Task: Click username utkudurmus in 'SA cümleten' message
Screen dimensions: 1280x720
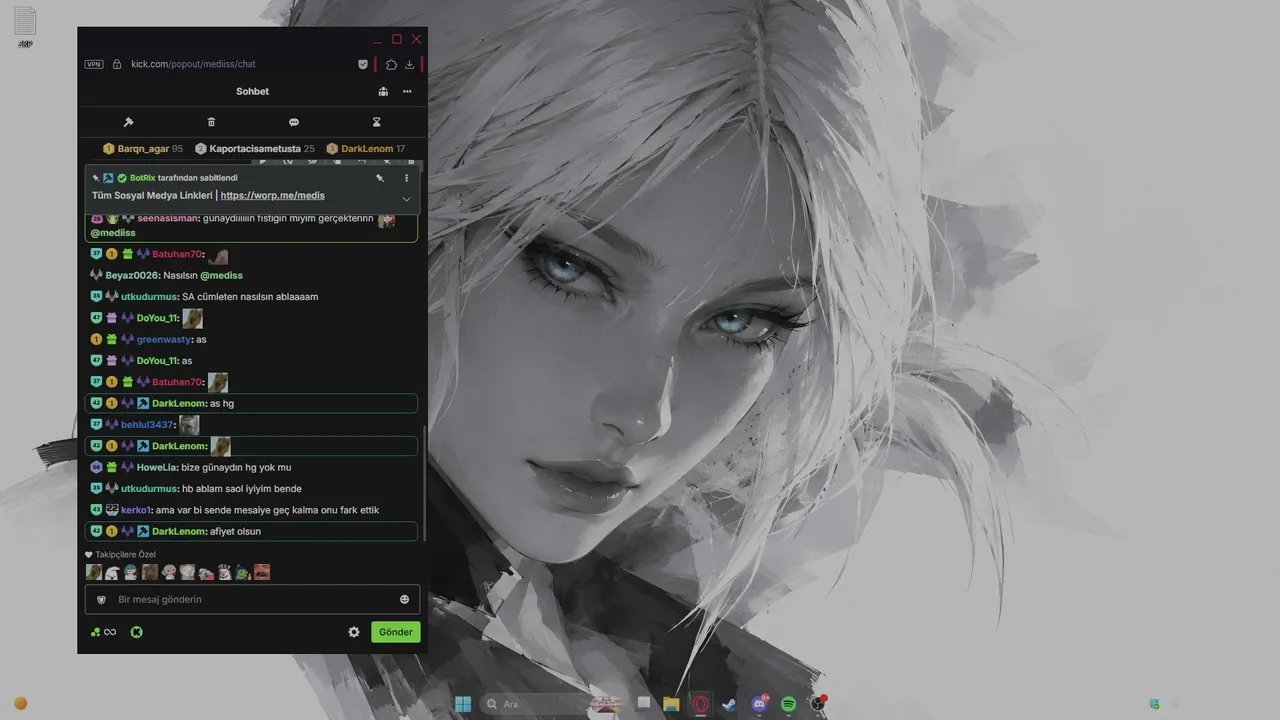Action: (149, 297)
